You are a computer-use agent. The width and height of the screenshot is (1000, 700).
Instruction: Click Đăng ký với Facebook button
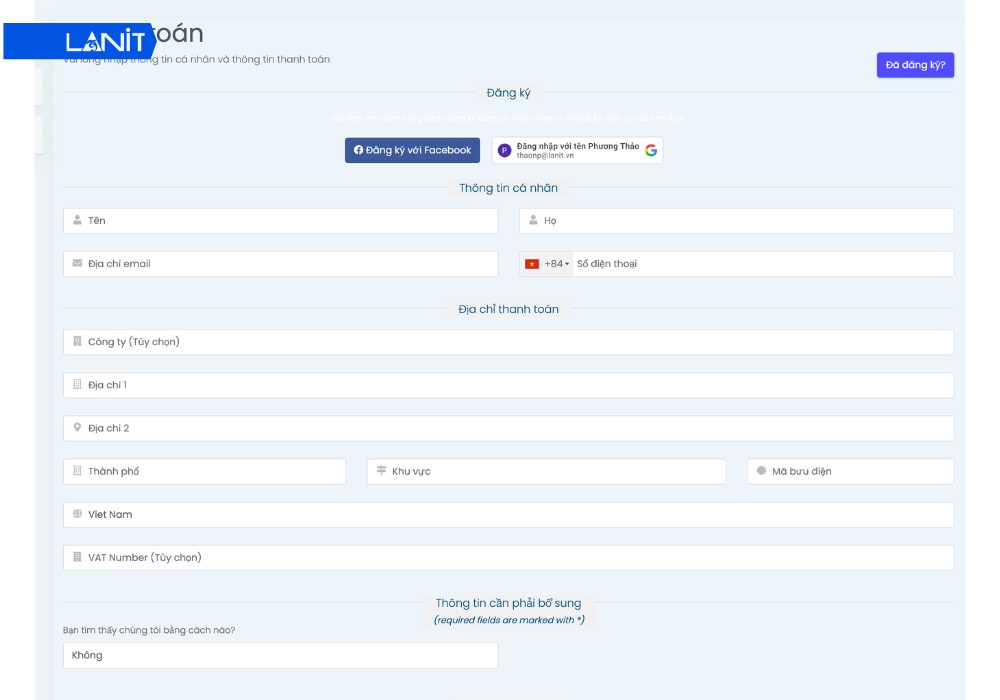point(412,150)
